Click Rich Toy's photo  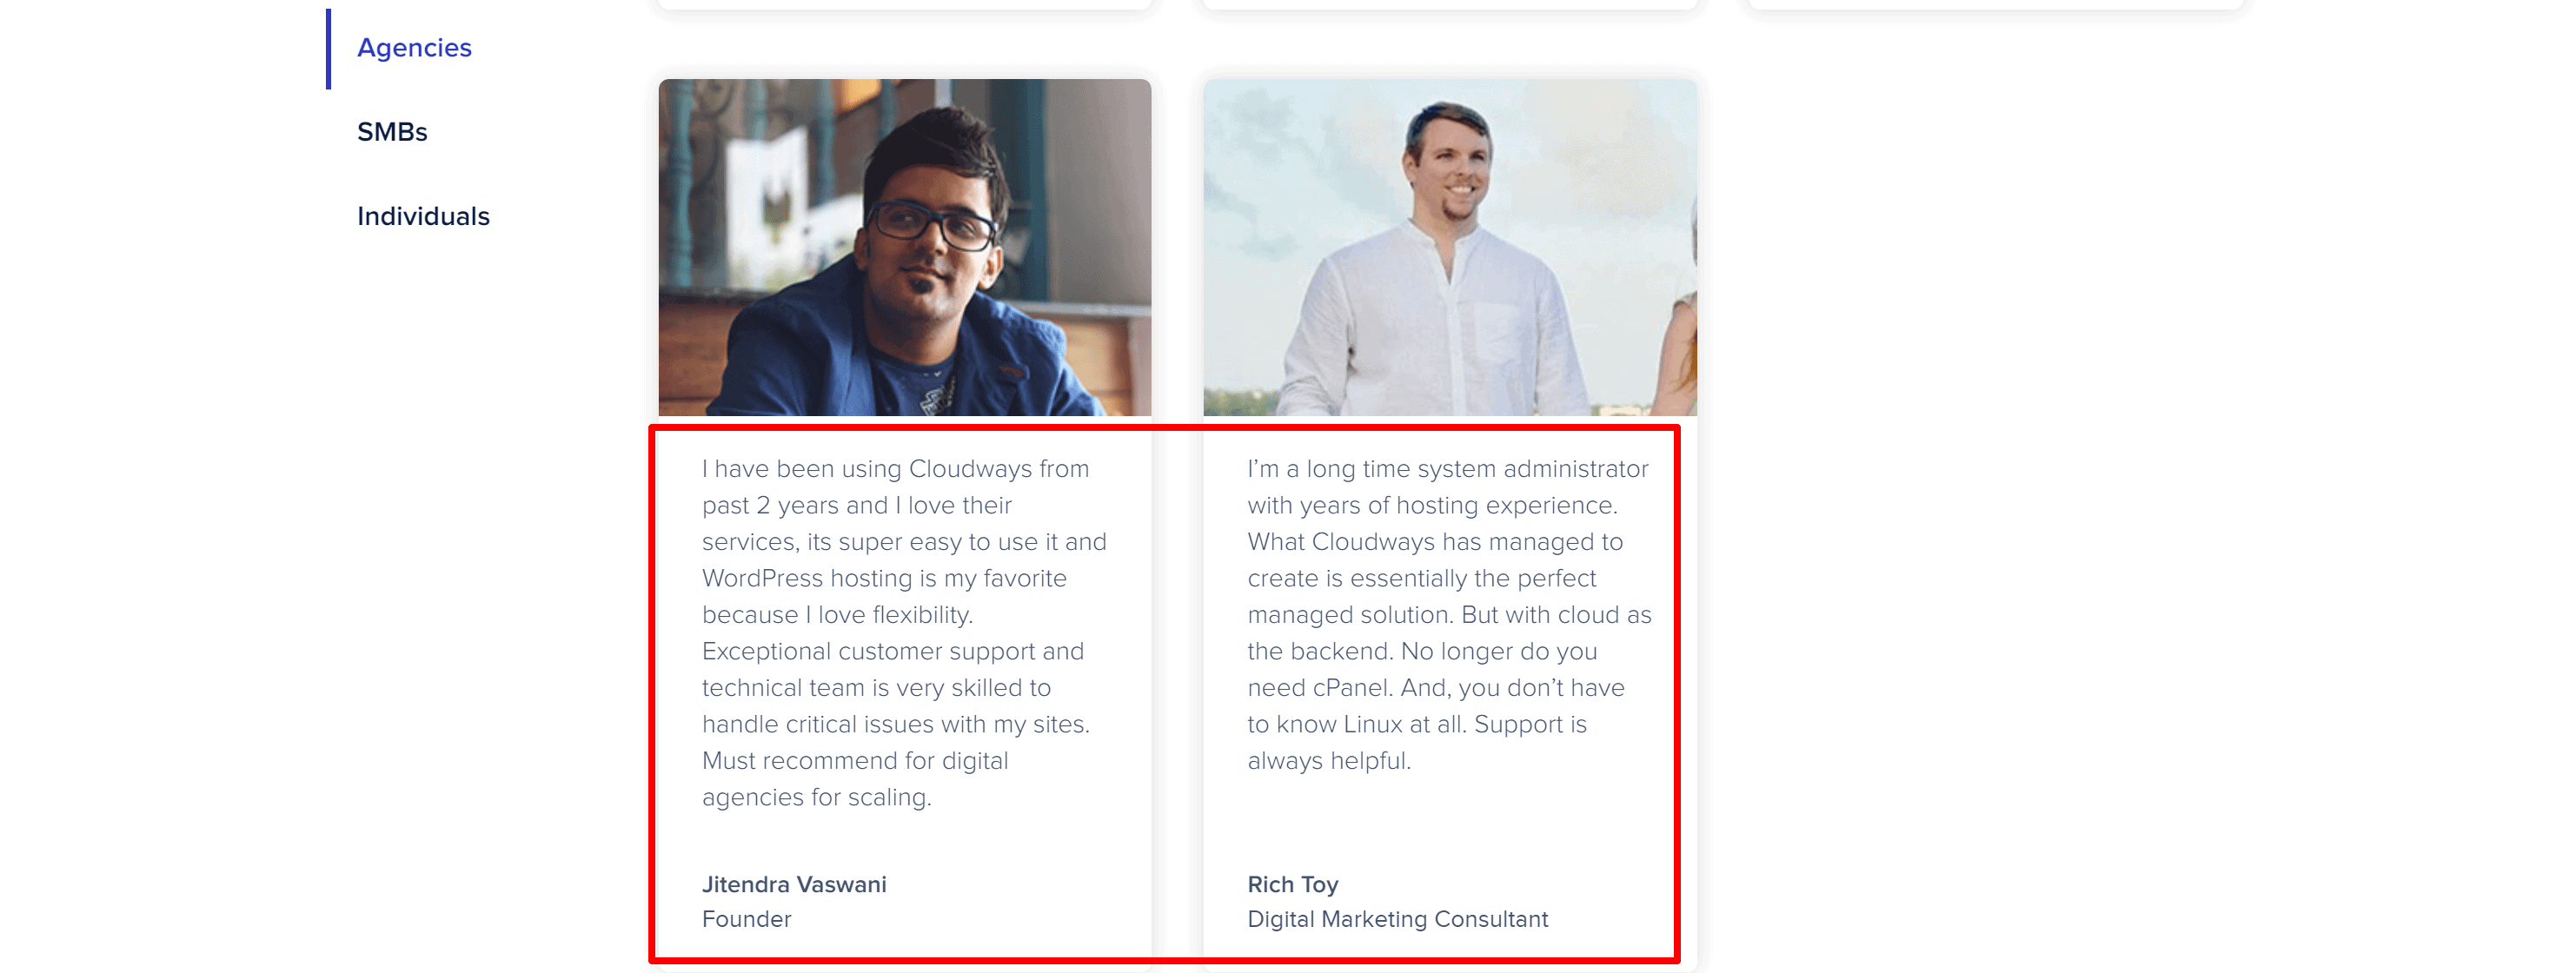(1449, 247)
